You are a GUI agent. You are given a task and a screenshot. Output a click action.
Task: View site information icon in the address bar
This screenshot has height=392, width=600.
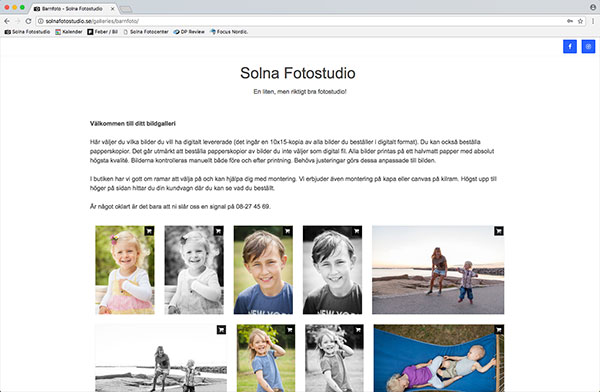(x=41, y=21)
